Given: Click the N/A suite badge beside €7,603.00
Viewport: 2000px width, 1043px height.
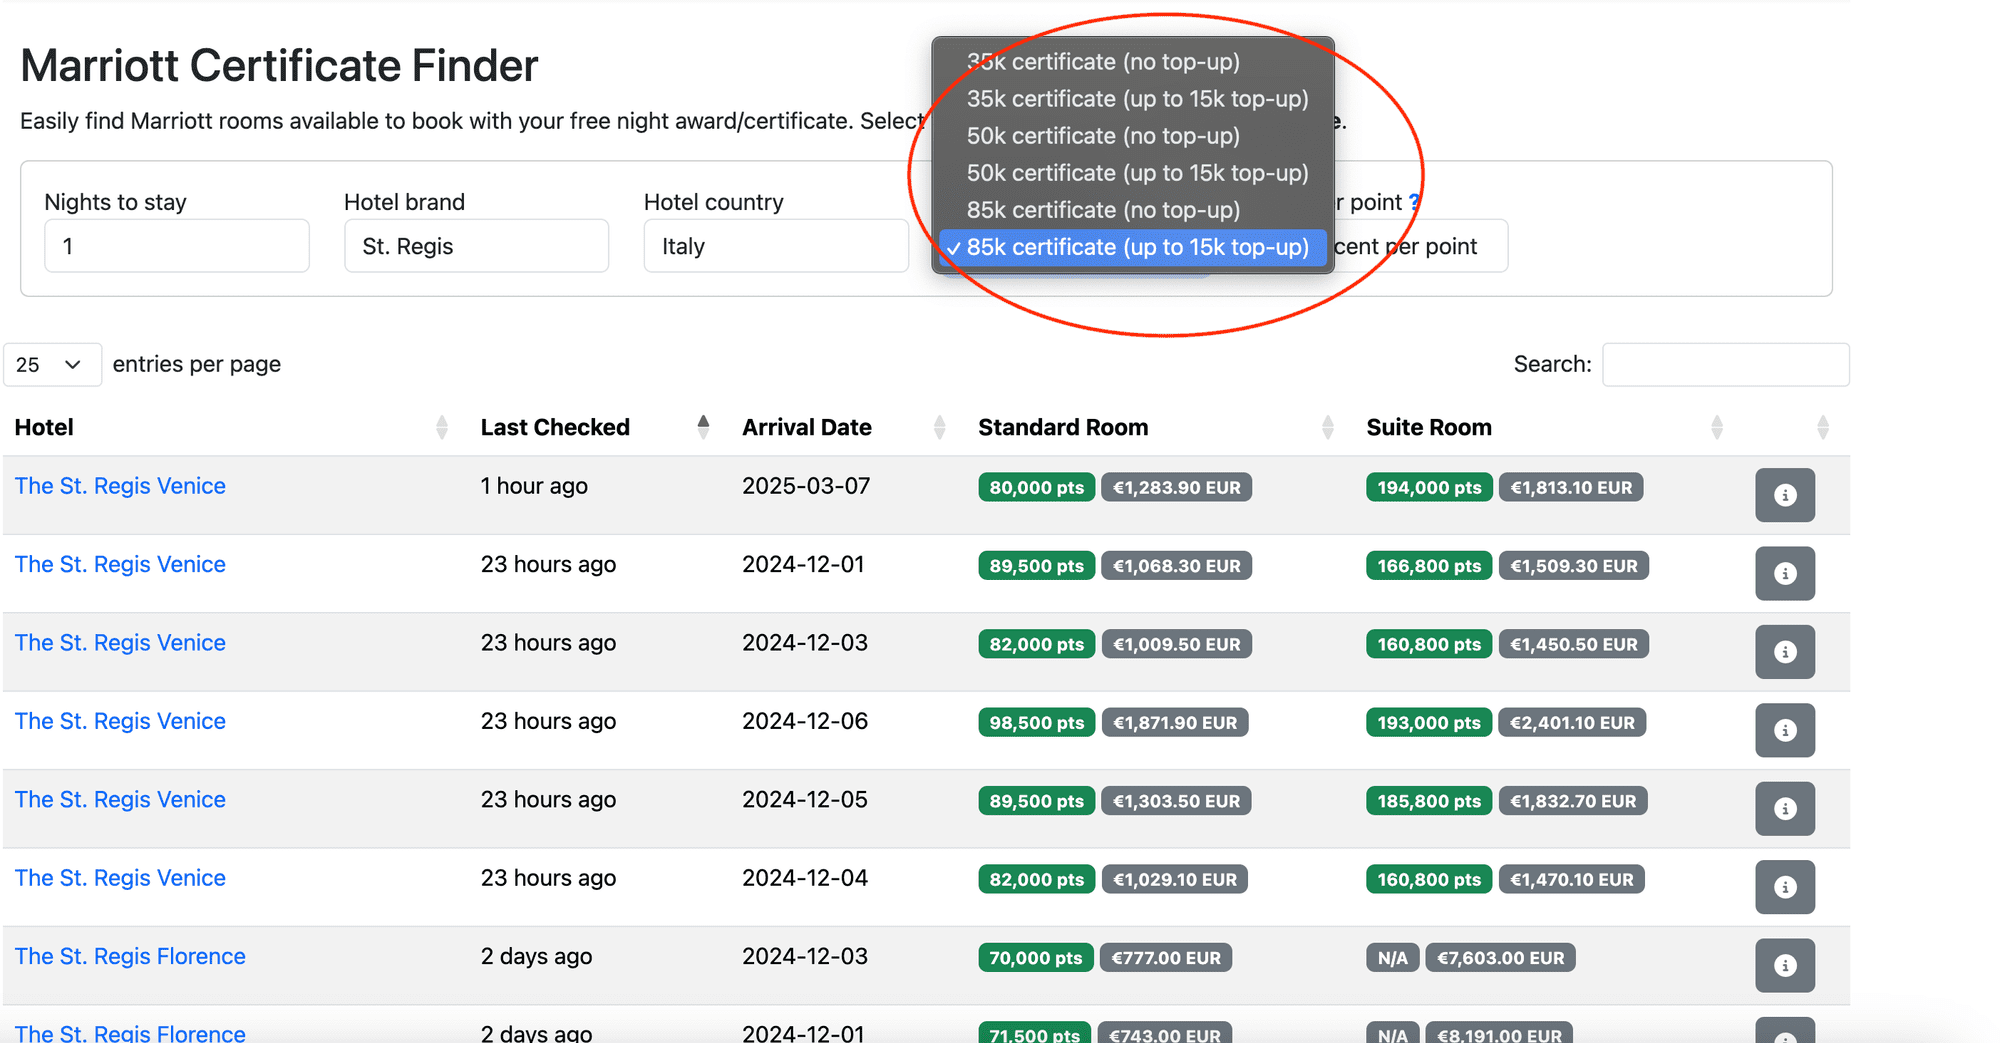Looking at the screenshot, I should [1392, 958].
